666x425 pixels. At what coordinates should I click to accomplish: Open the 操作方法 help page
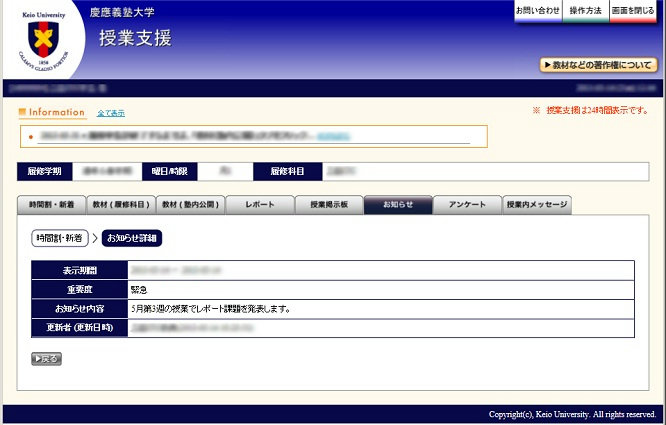coord(585,11)
